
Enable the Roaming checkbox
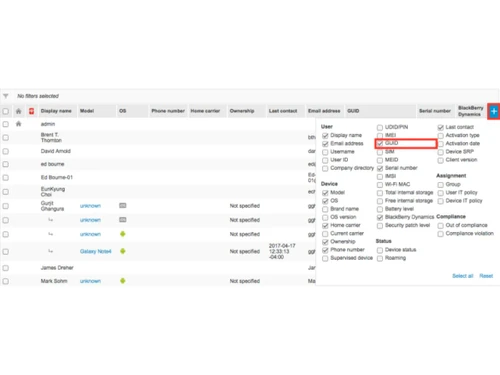coord(380,258)
